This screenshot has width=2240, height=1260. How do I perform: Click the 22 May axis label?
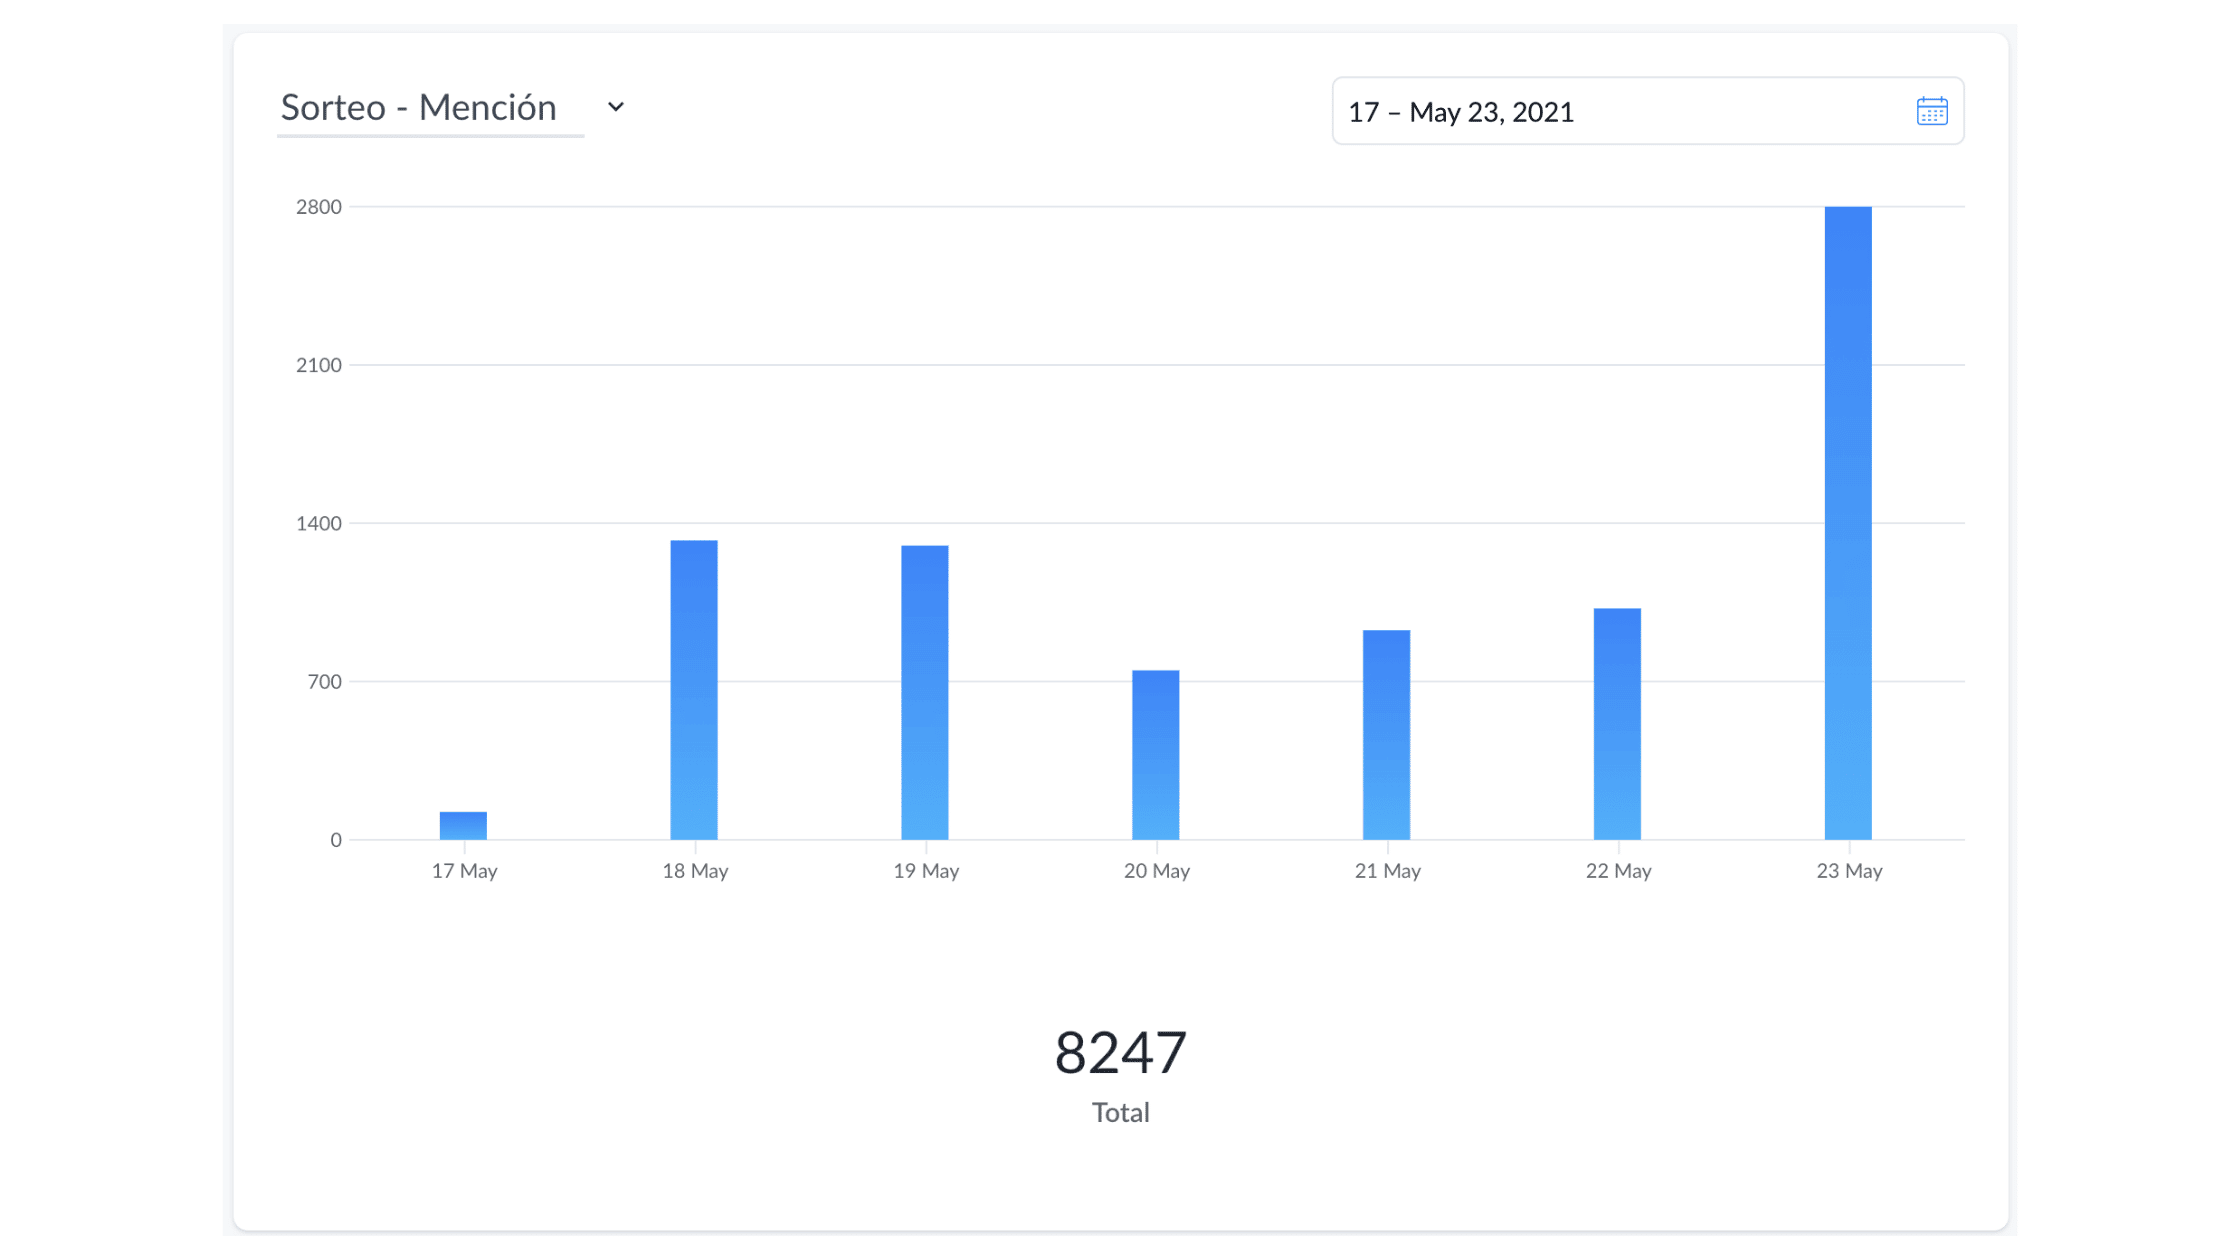(1619, 871)
